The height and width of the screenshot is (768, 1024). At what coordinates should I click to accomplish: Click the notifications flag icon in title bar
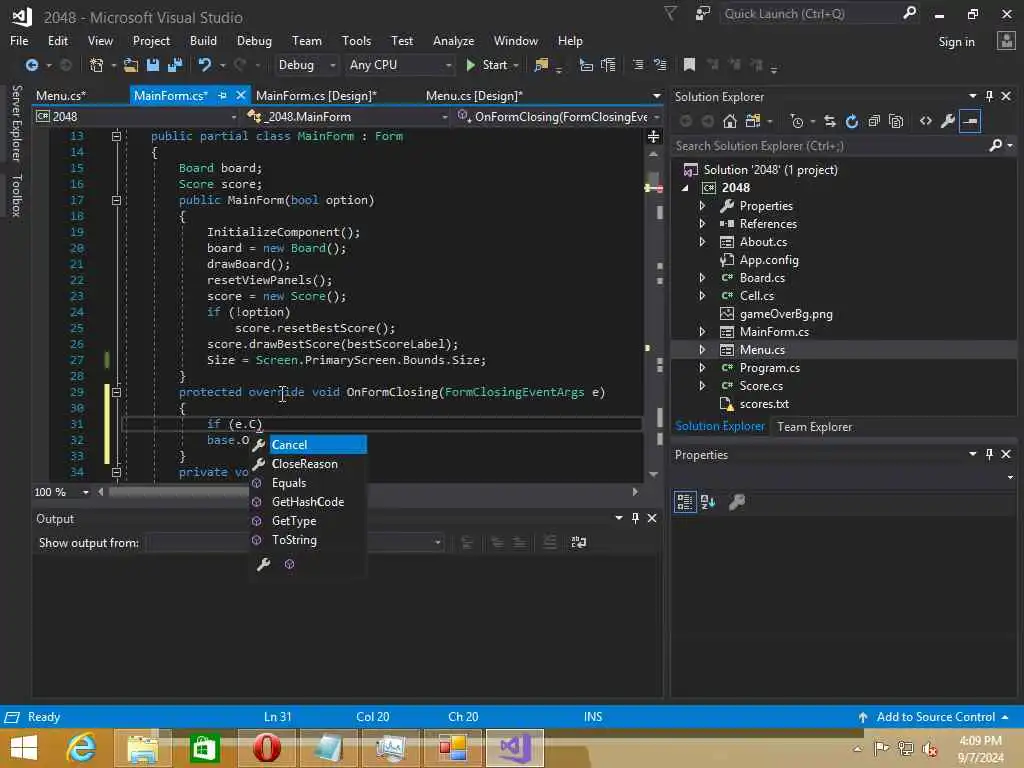pyautogui.click(x=670, y=14)
